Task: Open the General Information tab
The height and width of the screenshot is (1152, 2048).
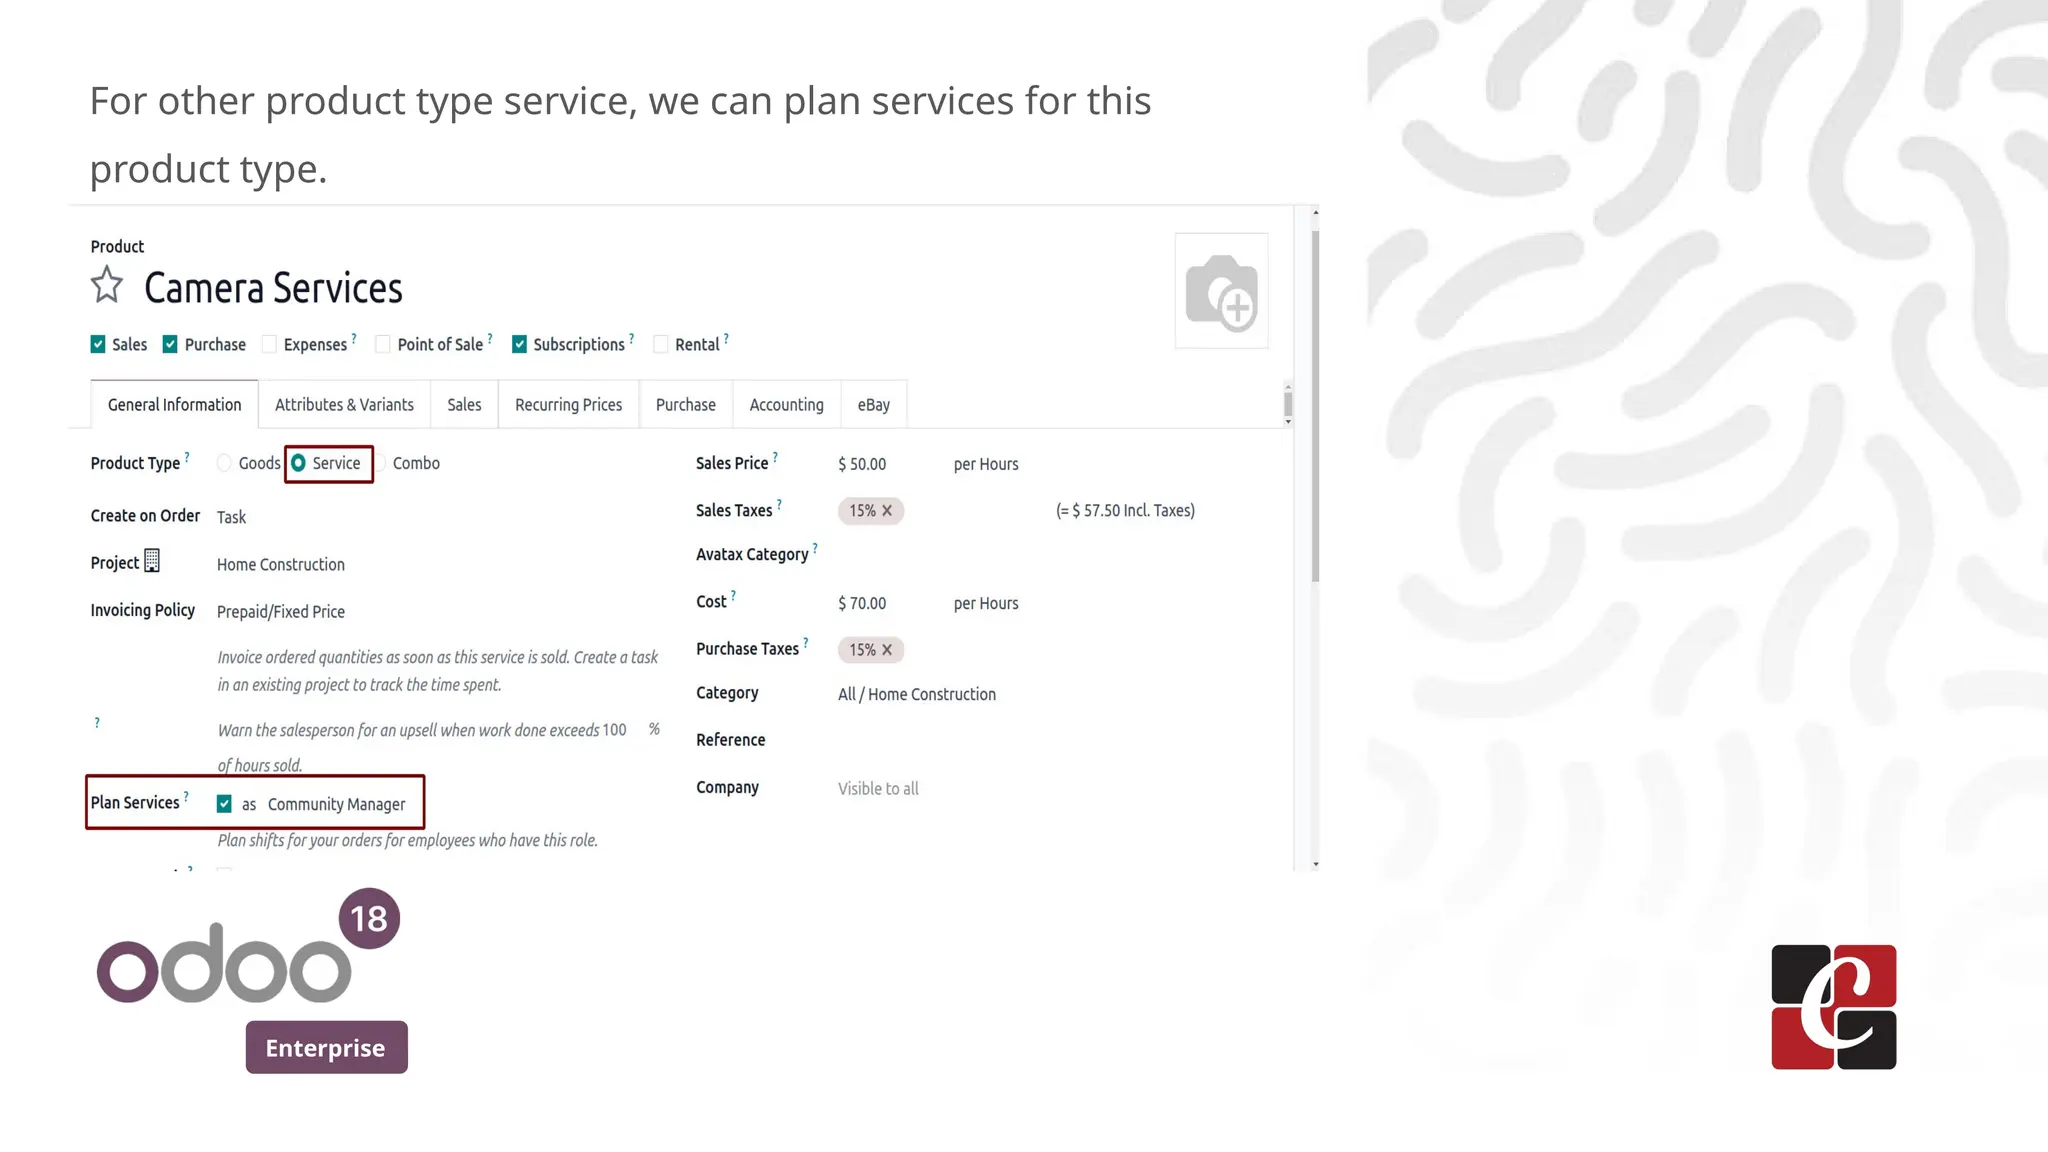Action: click(174, 405)
